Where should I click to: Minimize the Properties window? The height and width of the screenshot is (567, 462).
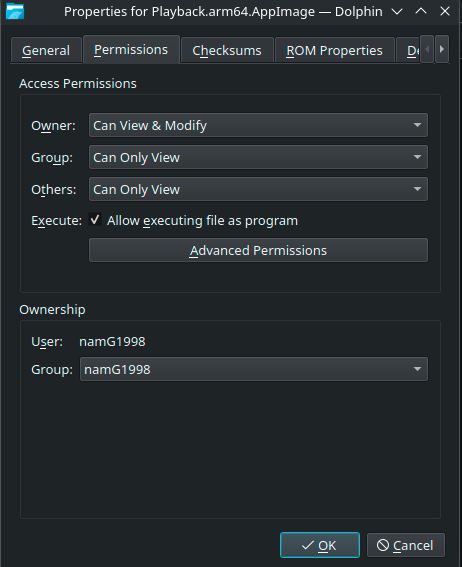(x=397, y=12)
